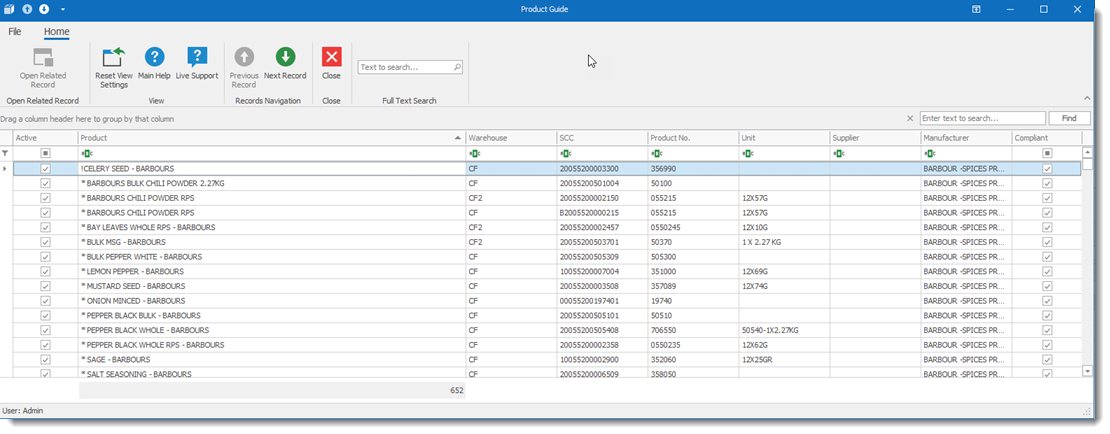Toggle the Active column filter checkbox
1110x434 pixels.
click(45, 154)
